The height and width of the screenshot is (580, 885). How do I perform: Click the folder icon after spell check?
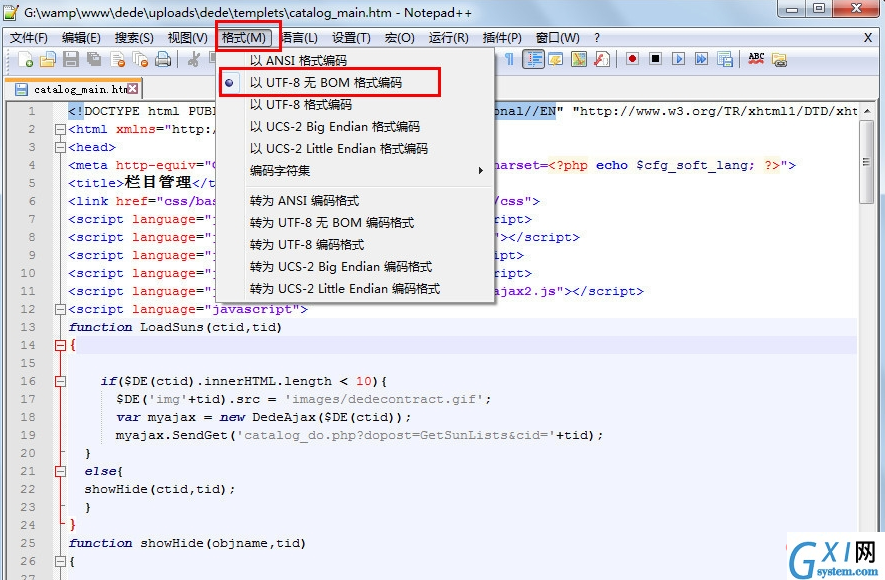pyautogui.click(x=779, y=59)
